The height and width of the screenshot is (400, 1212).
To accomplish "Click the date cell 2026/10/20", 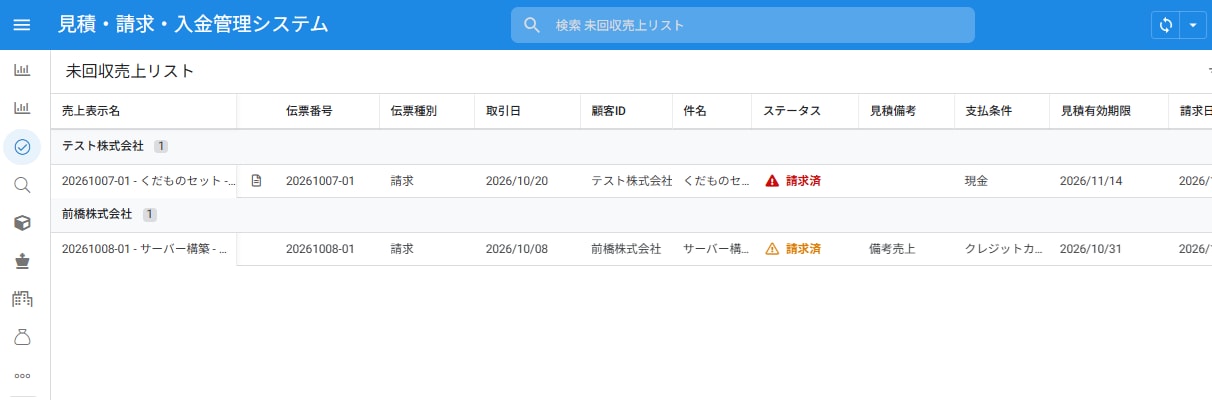I will (517, 181).
